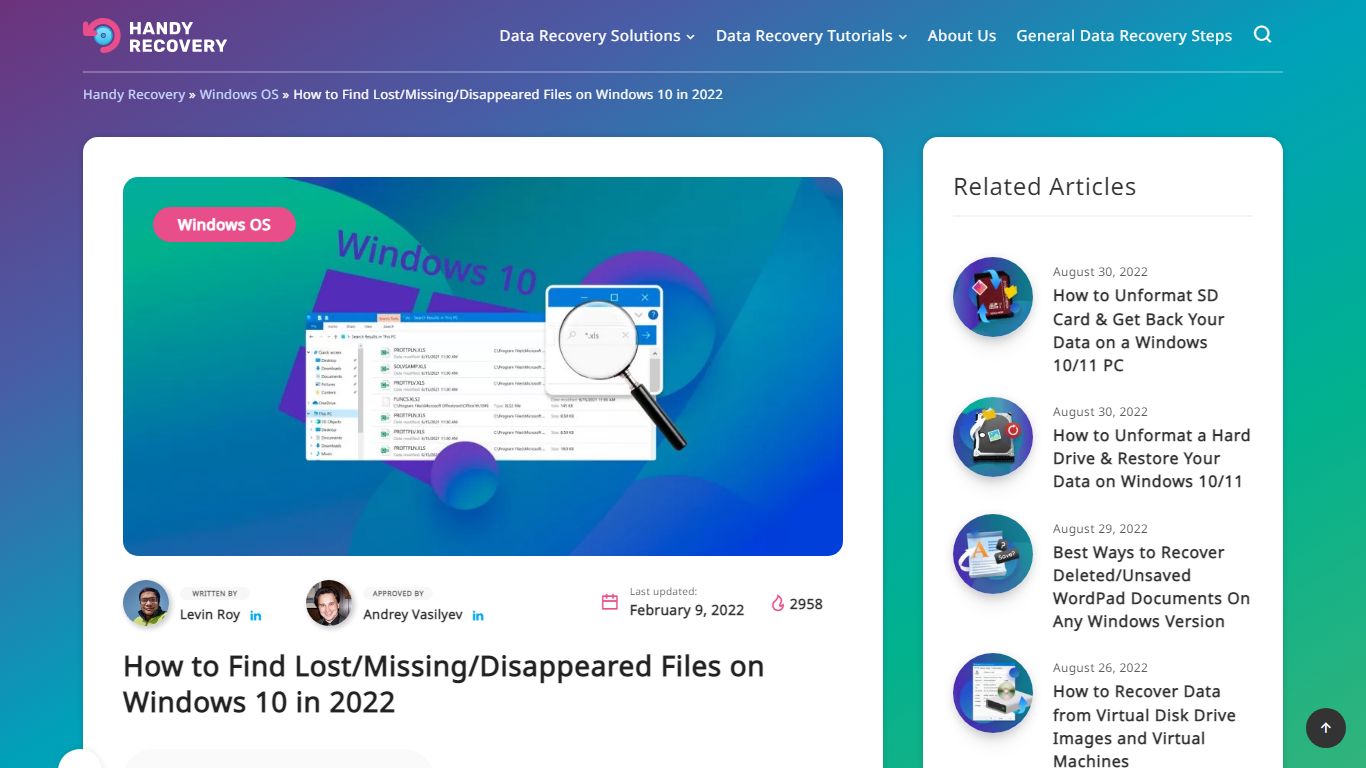Open How to Unformat SD Card article
The height and width of the screenshot is (768, 1366).
click(x=1138, y=330)
